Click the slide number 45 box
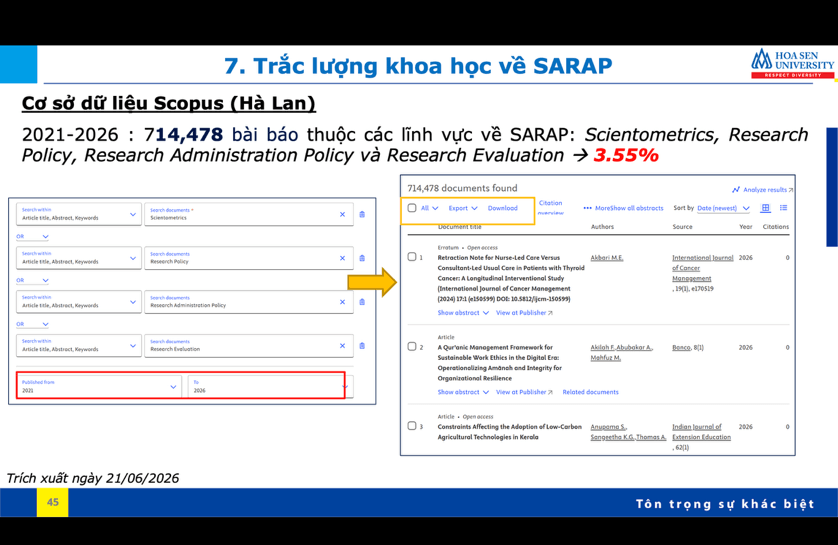 pos(52,502)
